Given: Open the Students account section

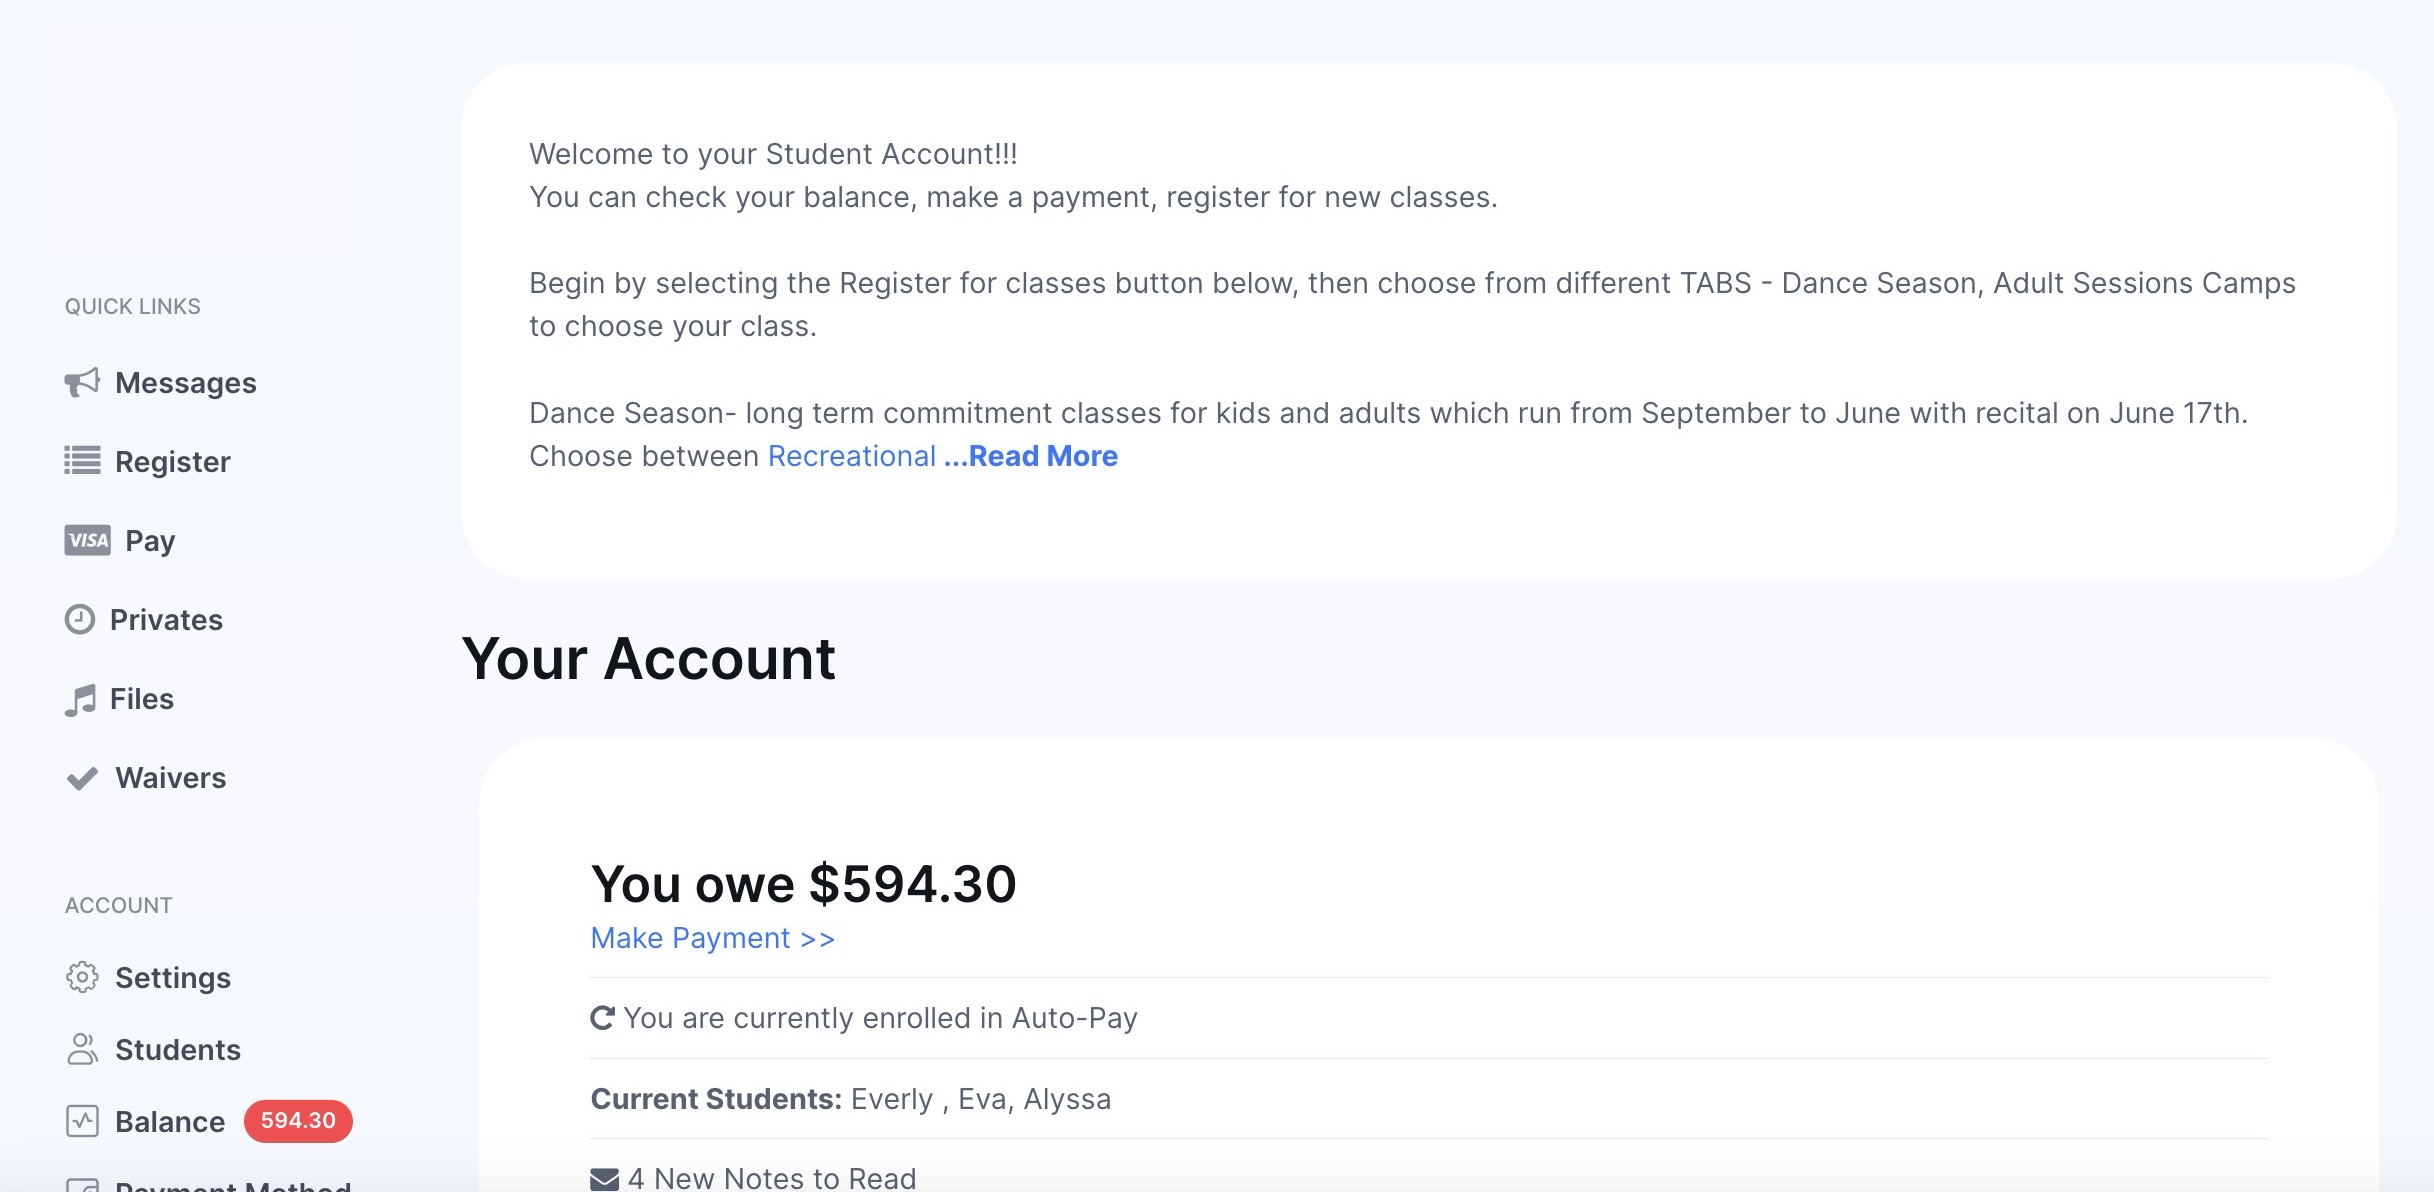Looking at the screenshot, I should [x=177, y=1049].
